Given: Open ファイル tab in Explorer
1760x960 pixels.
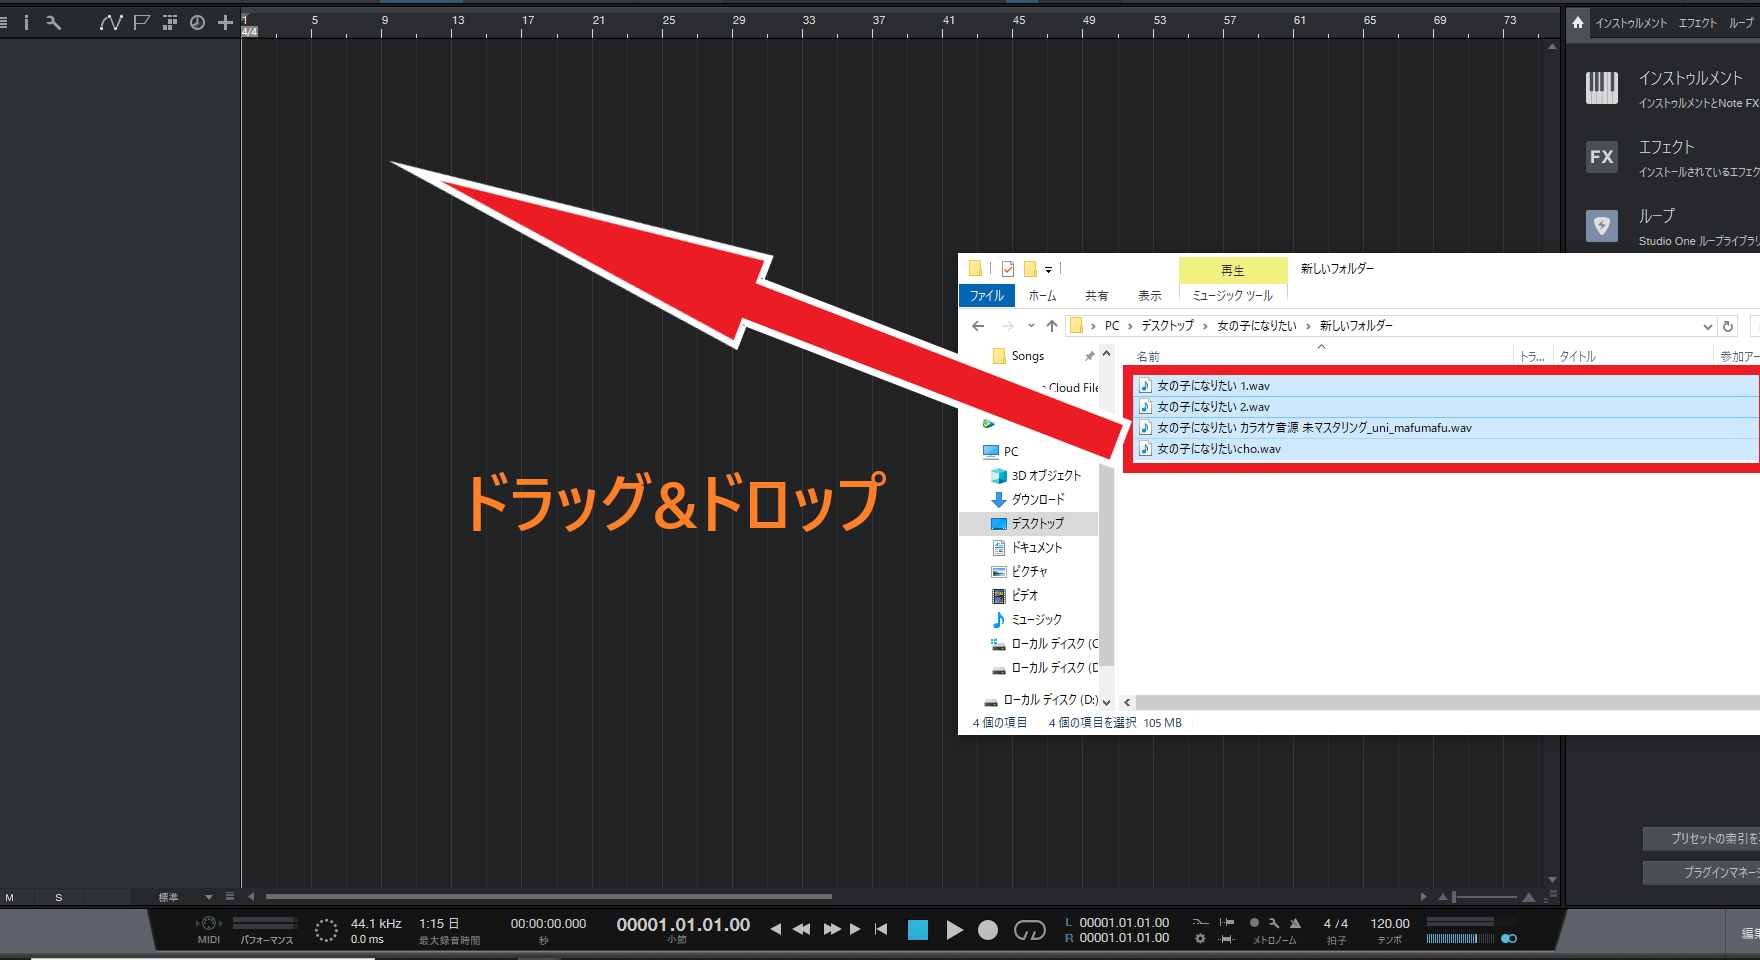Looking at the screenshot, I should (987, 296).
